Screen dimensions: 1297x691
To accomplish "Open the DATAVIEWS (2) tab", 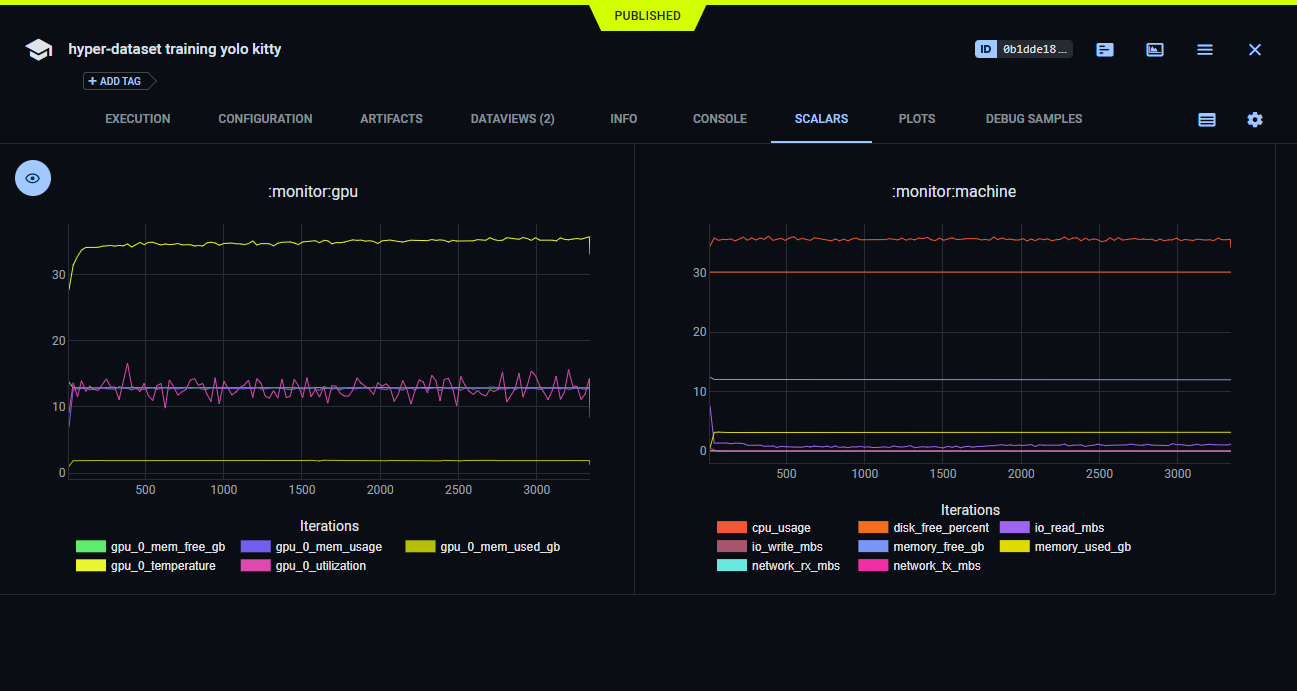I will pyautogui.click(x=512, y=119).
